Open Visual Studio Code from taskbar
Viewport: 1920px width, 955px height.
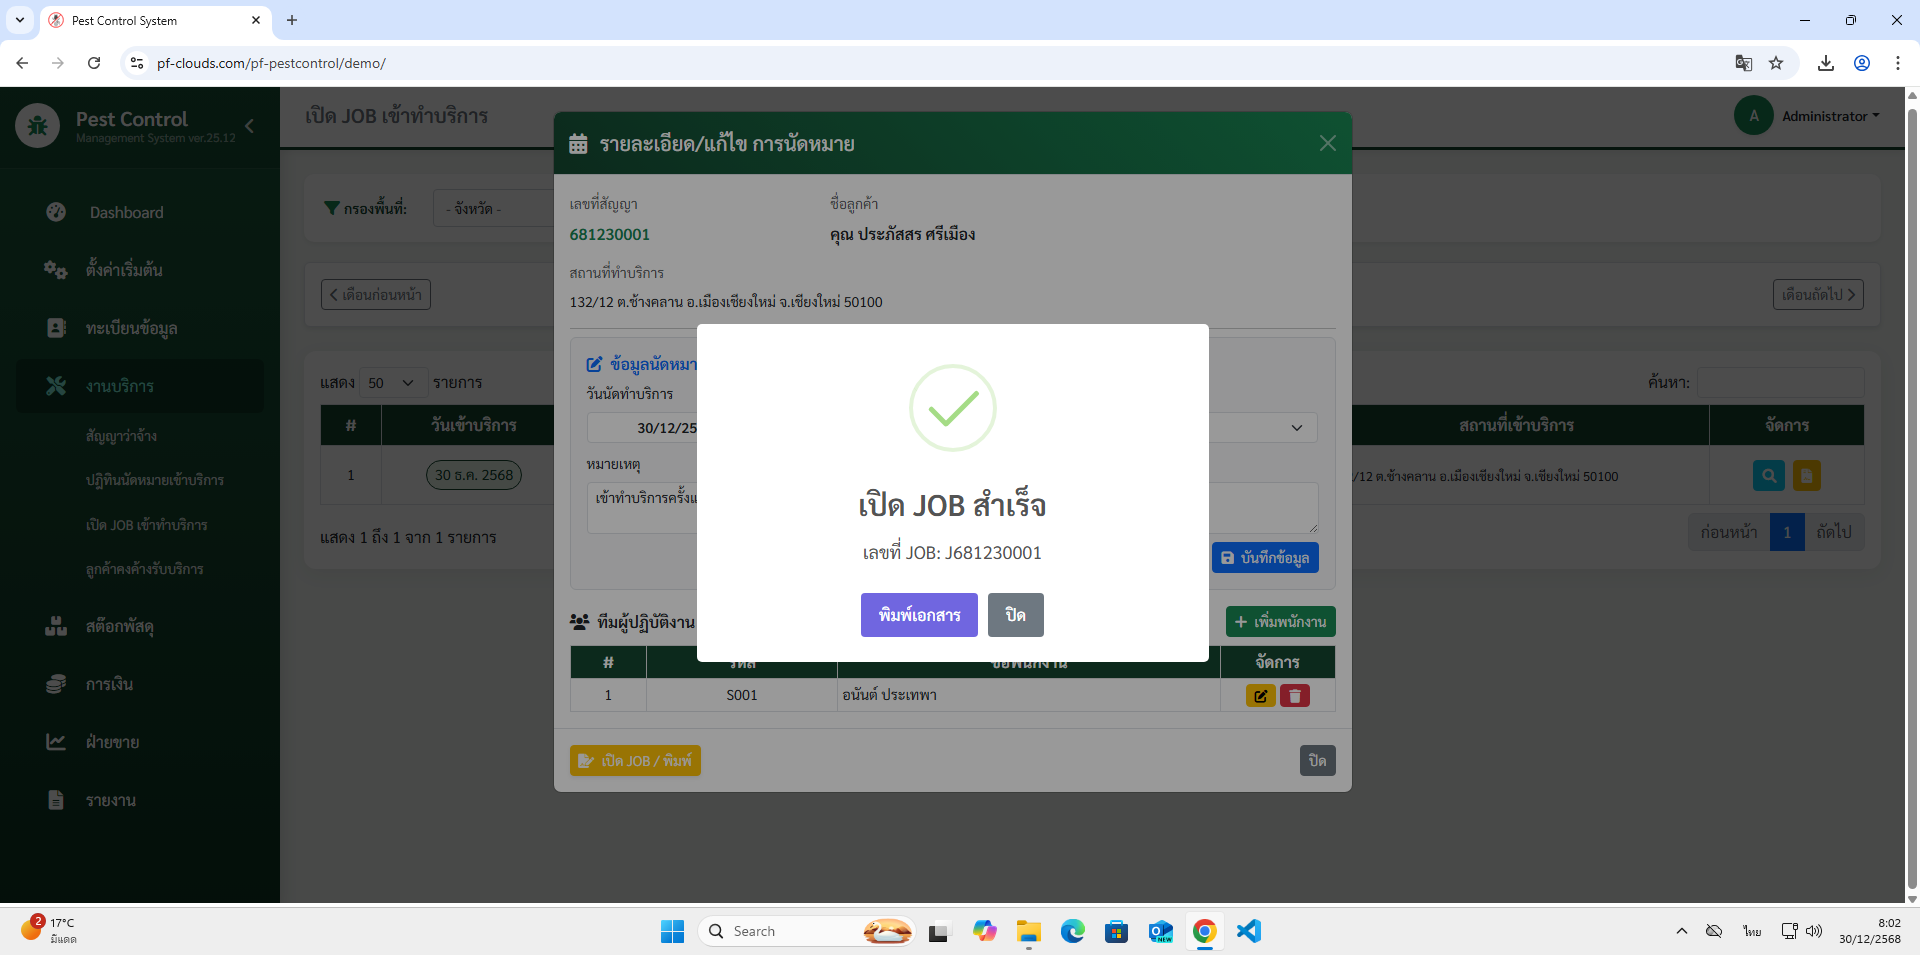point(1248,931)
